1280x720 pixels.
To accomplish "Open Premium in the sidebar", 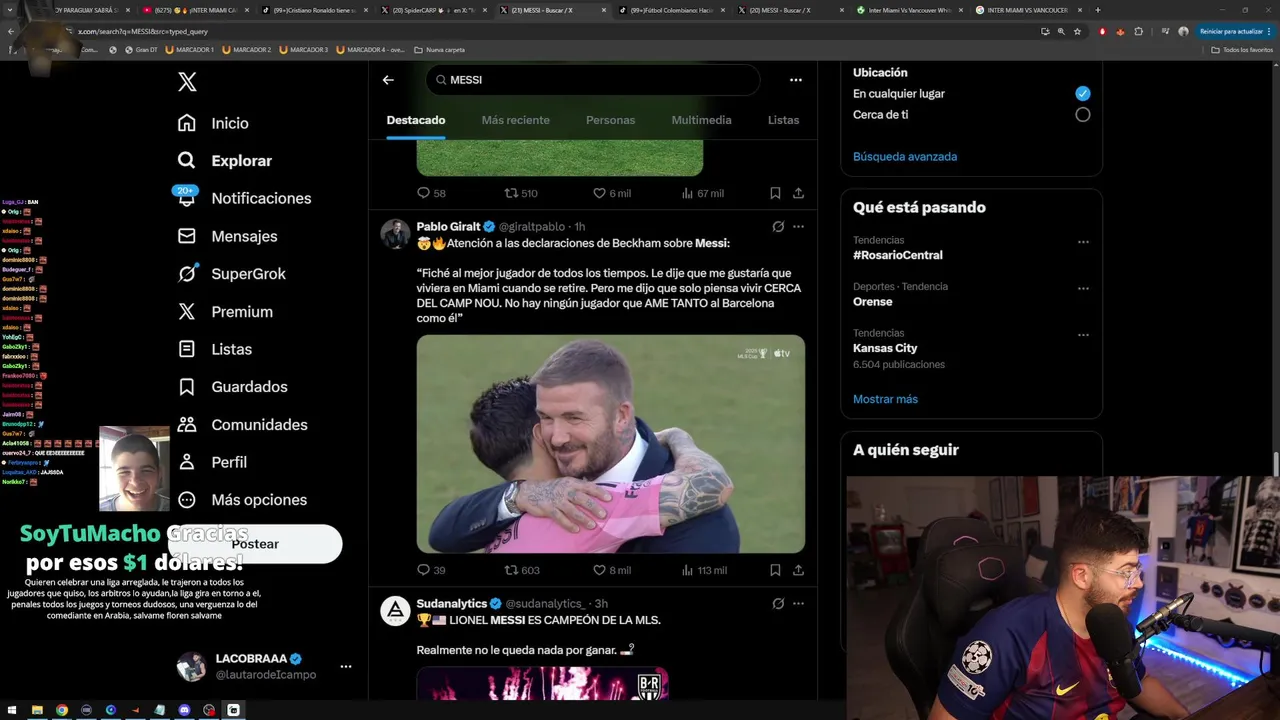I will 225,311.
